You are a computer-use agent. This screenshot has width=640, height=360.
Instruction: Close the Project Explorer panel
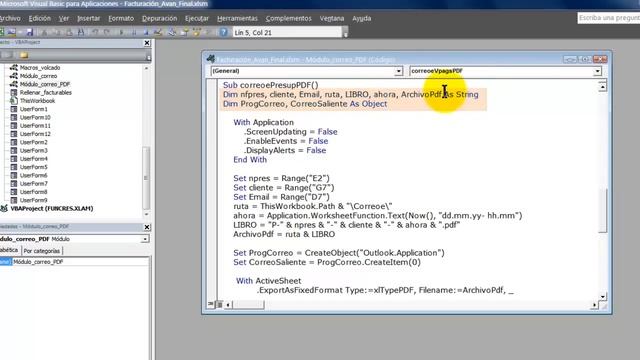147,43
